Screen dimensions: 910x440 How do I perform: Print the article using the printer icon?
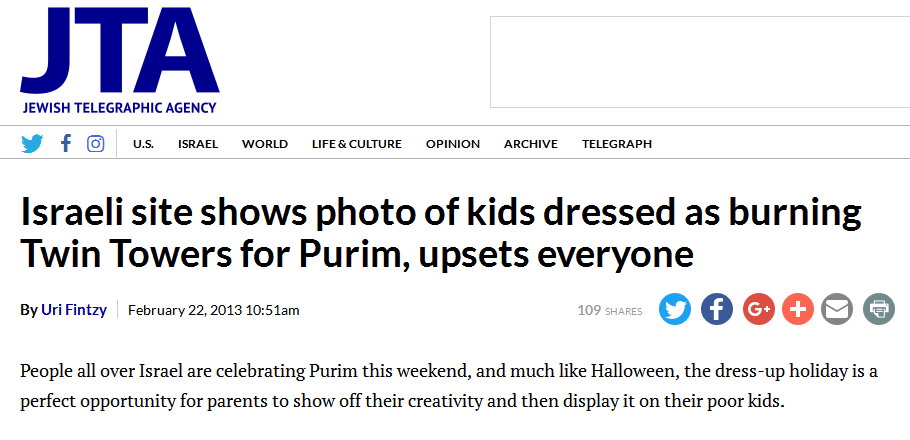[x=879, y=309]
